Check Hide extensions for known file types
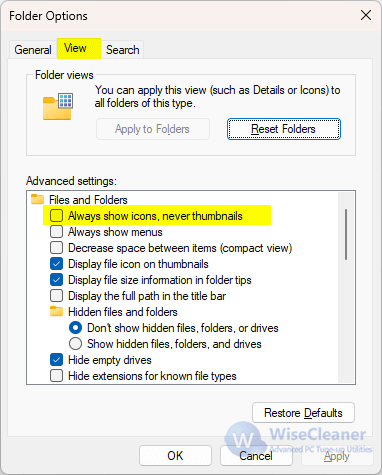Screen dimensions: 382x475 click(57, 376)
